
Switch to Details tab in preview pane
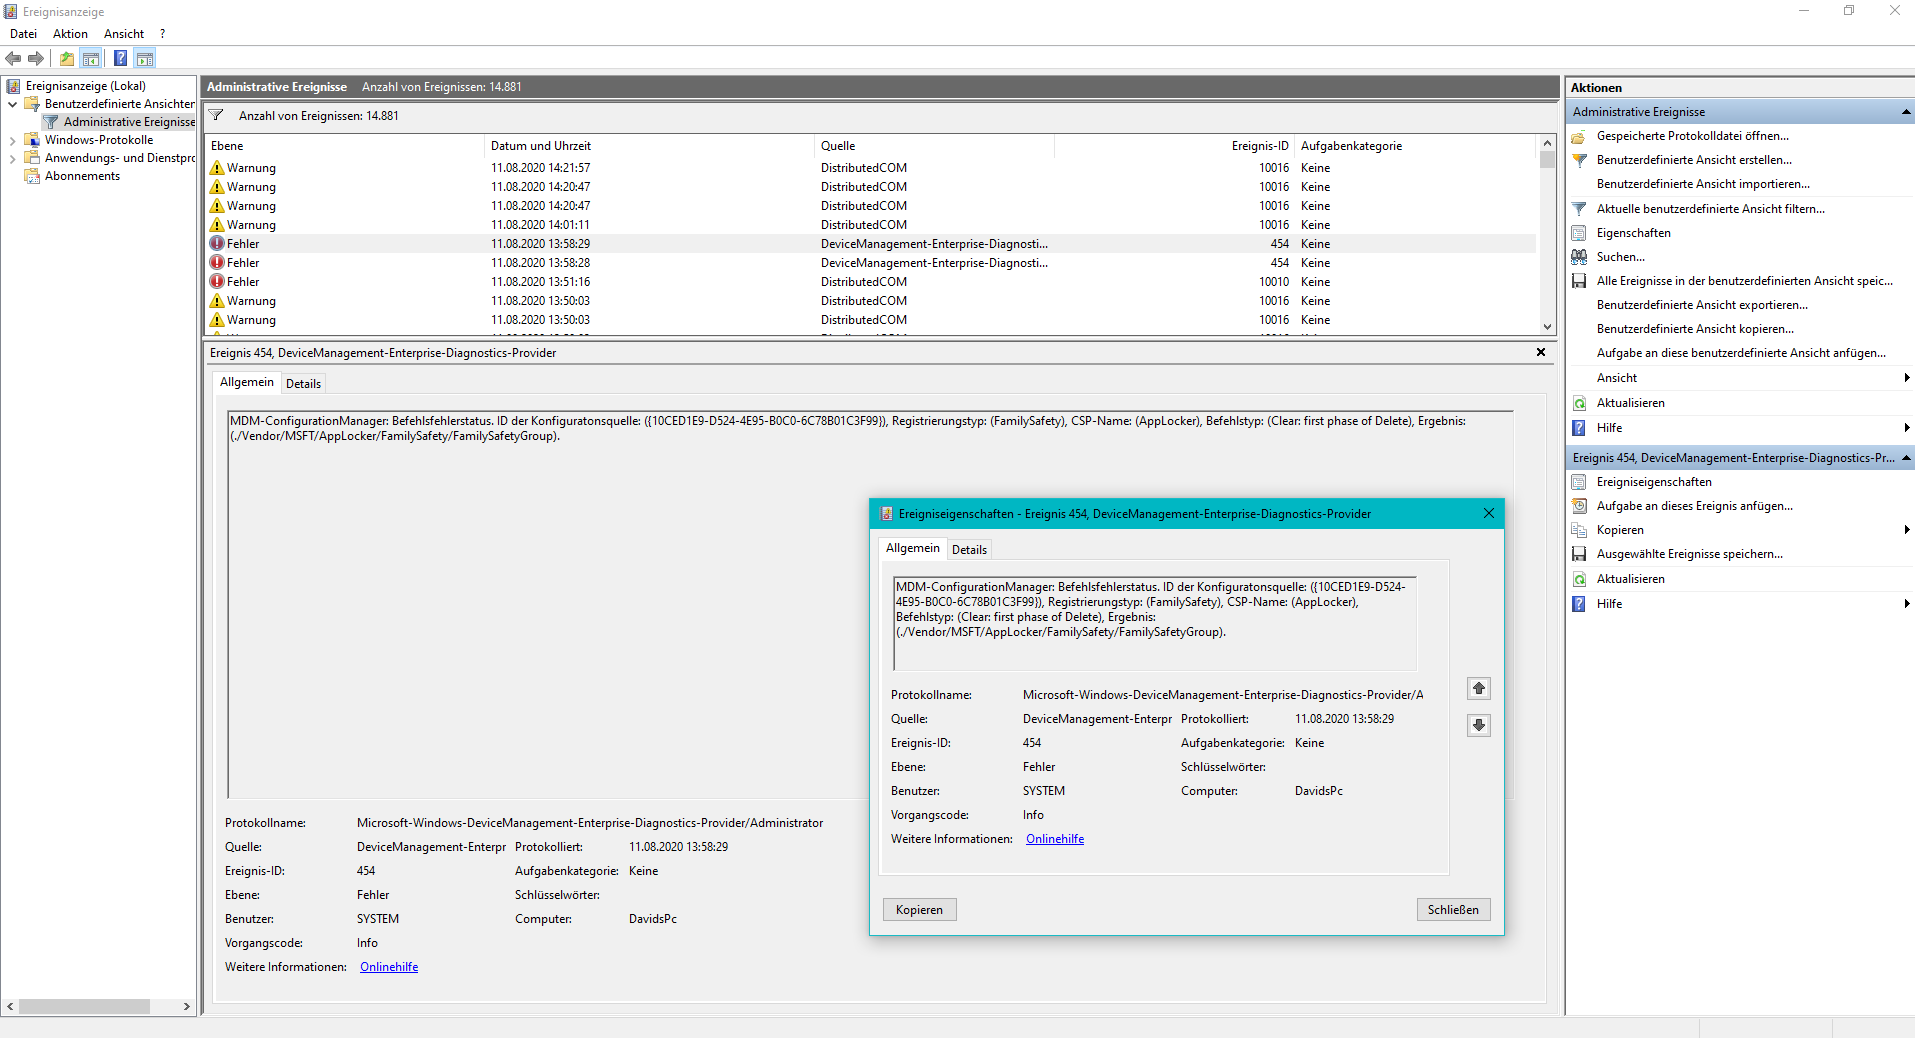click(303, 384)
